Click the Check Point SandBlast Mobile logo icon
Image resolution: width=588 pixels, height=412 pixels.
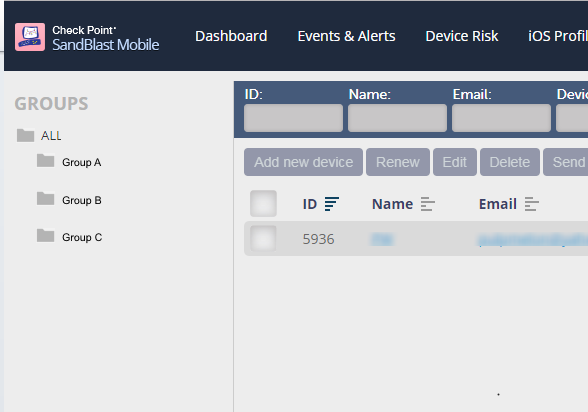click(x=30, y=37)
